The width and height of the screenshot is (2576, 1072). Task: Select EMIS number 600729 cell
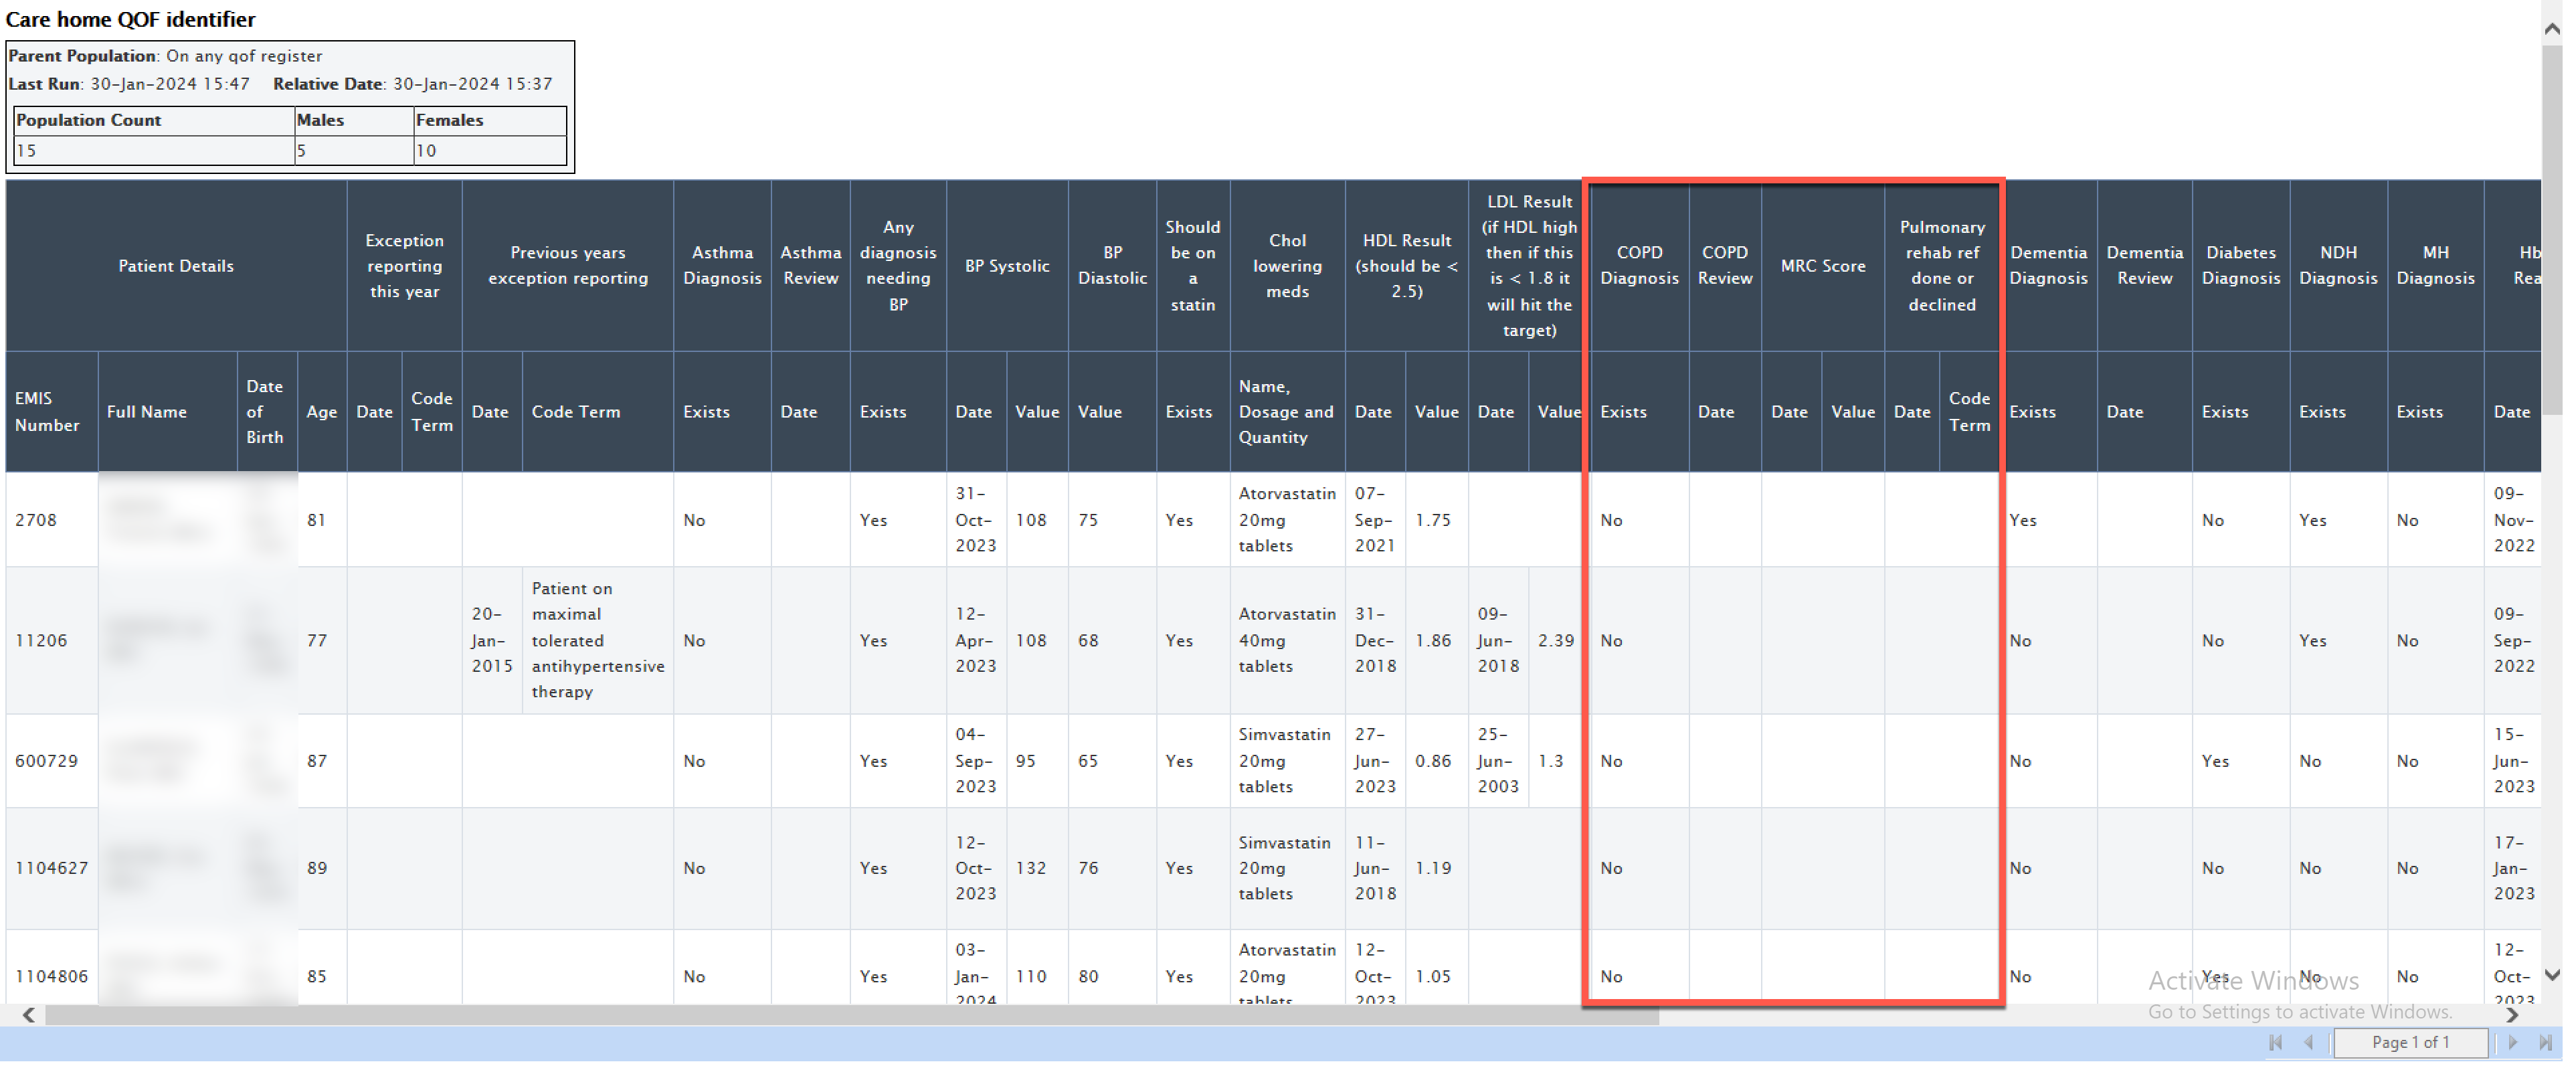click(52, 761)
